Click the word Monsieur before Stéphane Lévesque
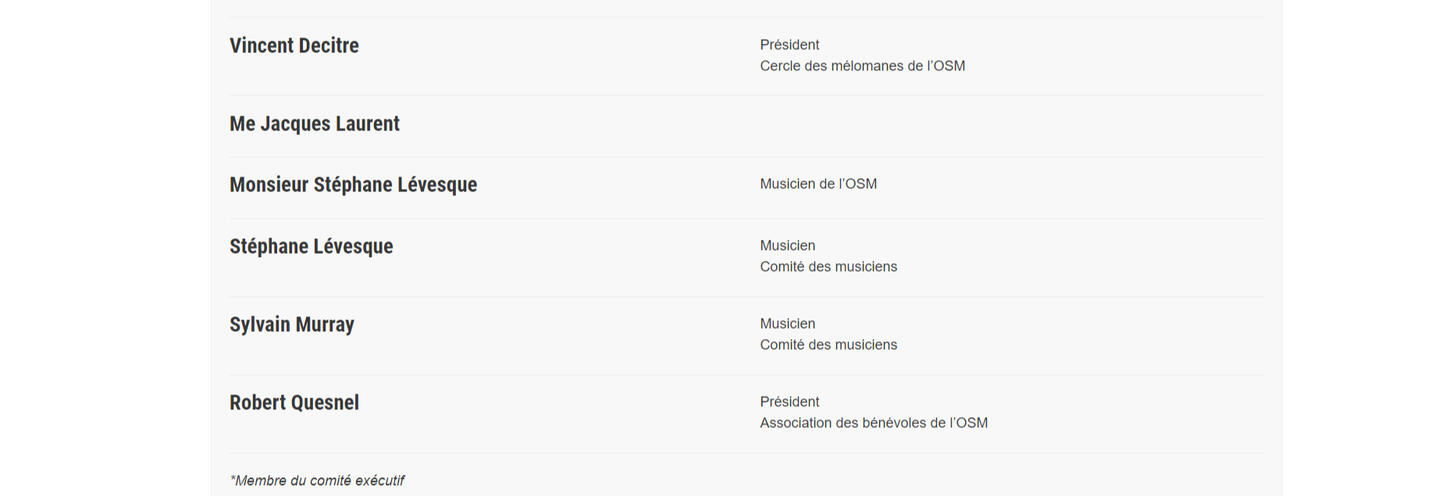 tap(268, 185)
